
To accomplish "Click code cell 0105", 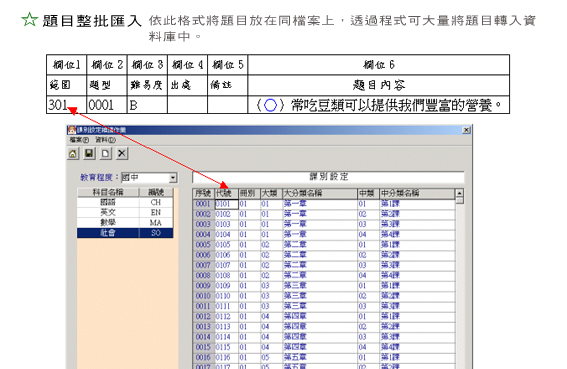I will point(226,245).
